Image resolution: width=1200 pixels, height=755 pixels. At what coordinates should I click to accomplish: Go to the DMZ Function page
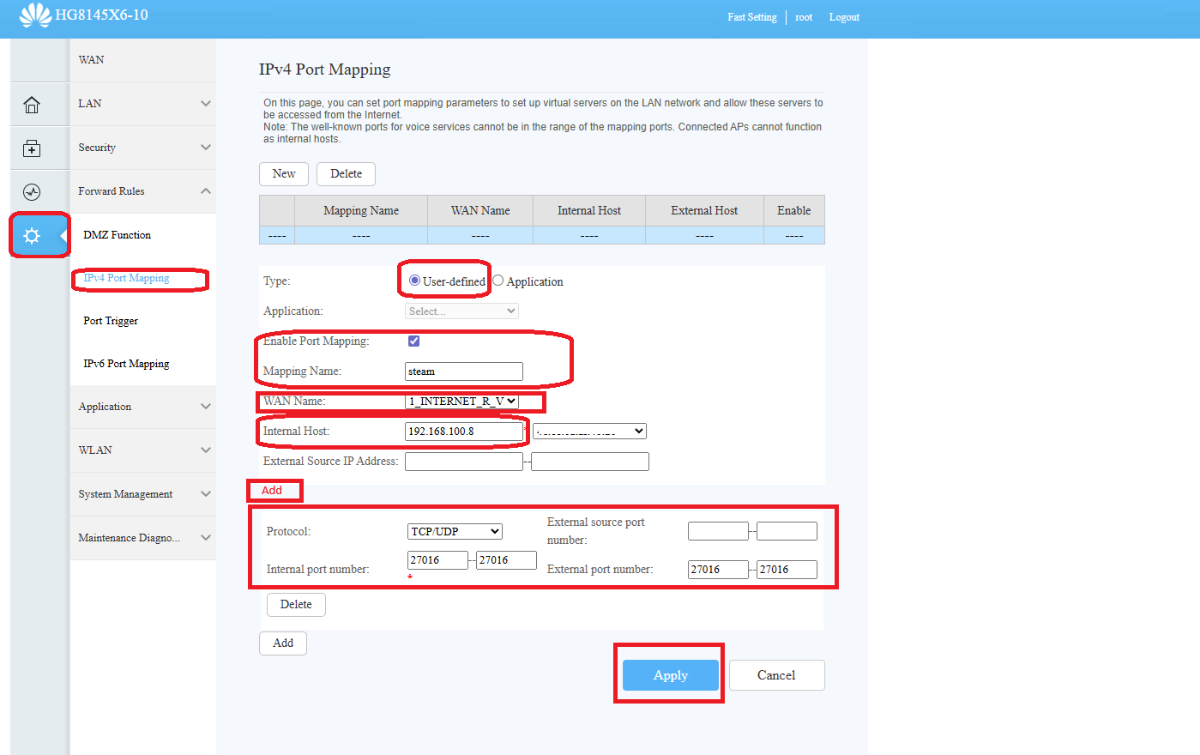point(117,235)
